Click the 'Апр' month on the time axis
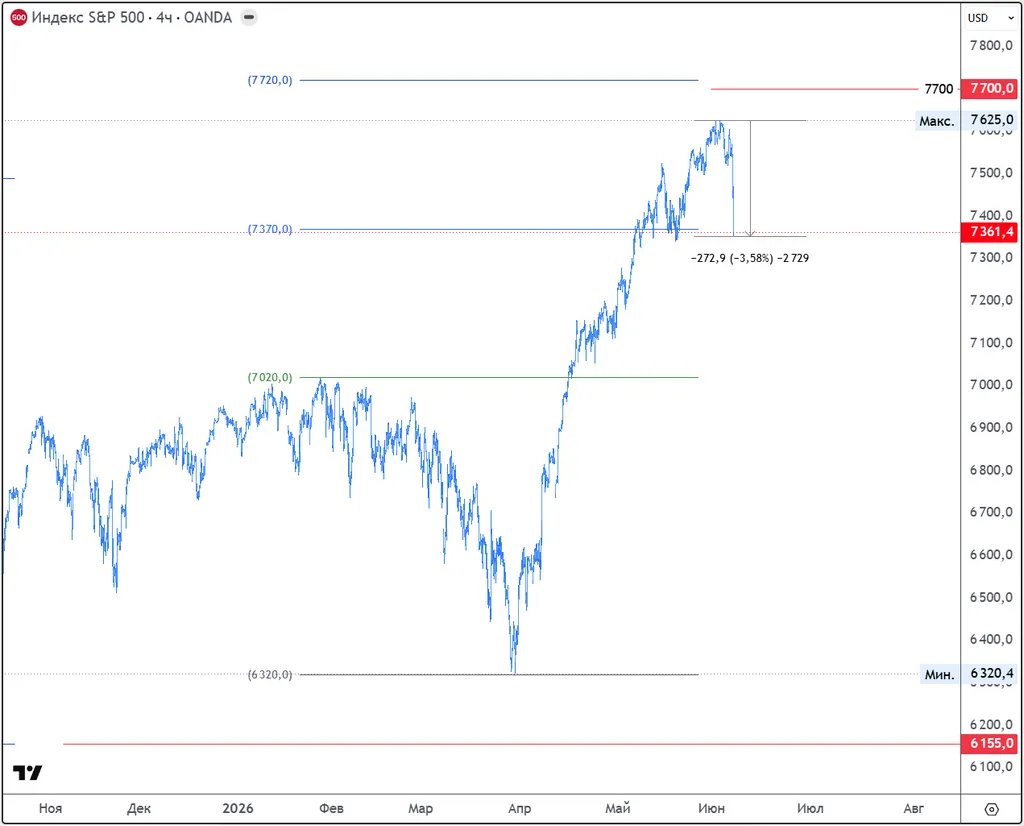 tap(519, 808)
